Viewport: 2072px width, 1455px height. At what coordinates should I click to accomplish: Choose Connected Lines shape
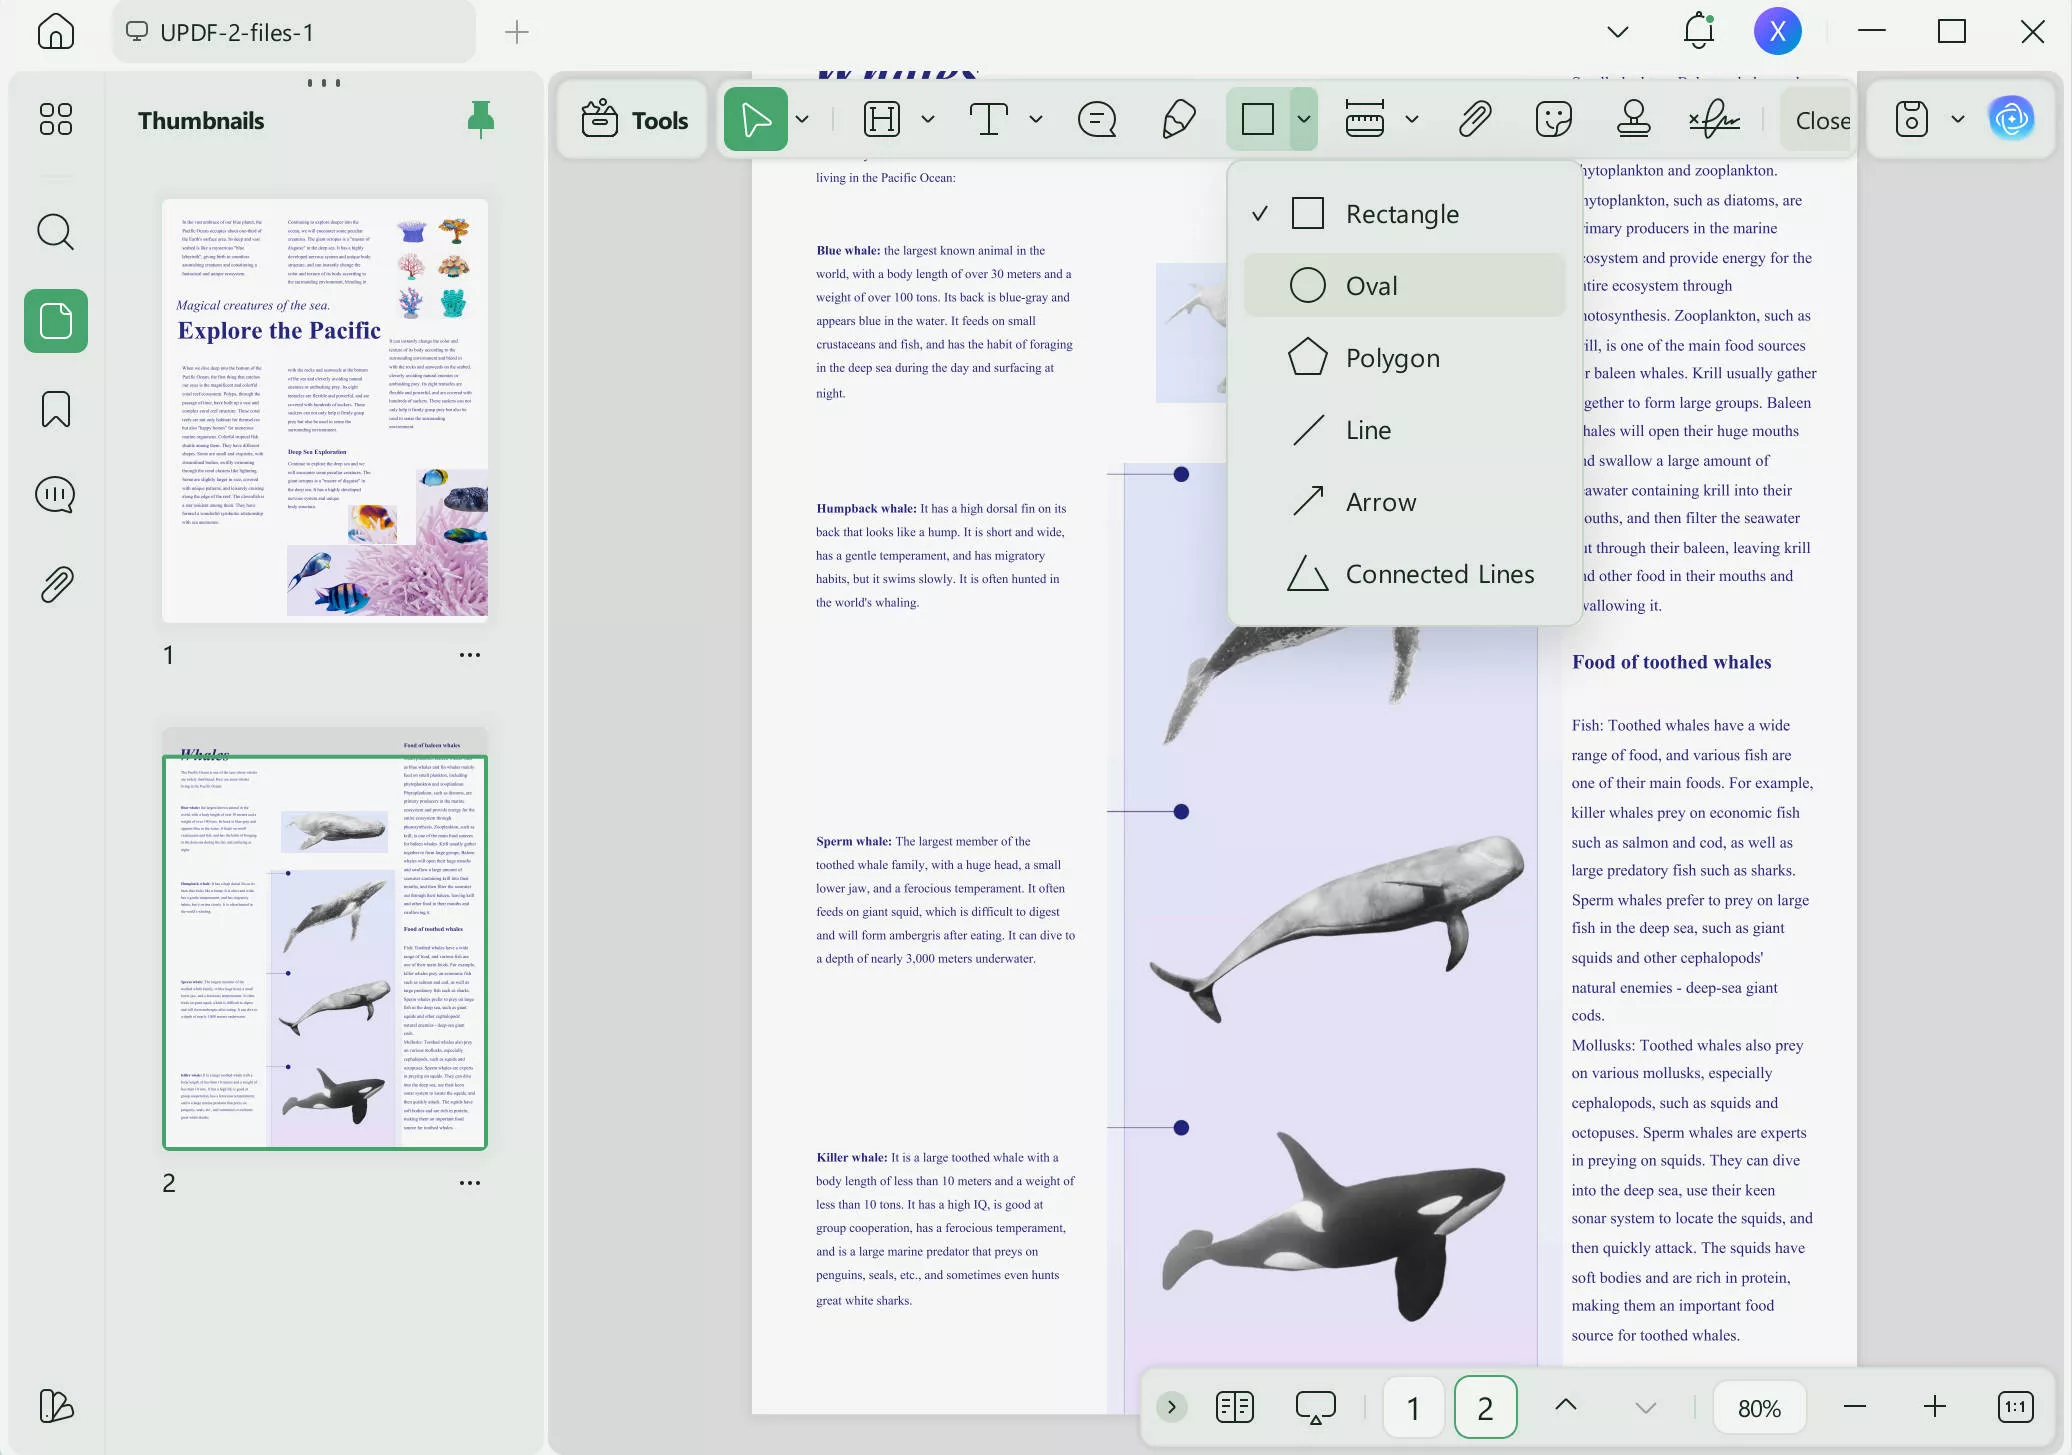1440,573
